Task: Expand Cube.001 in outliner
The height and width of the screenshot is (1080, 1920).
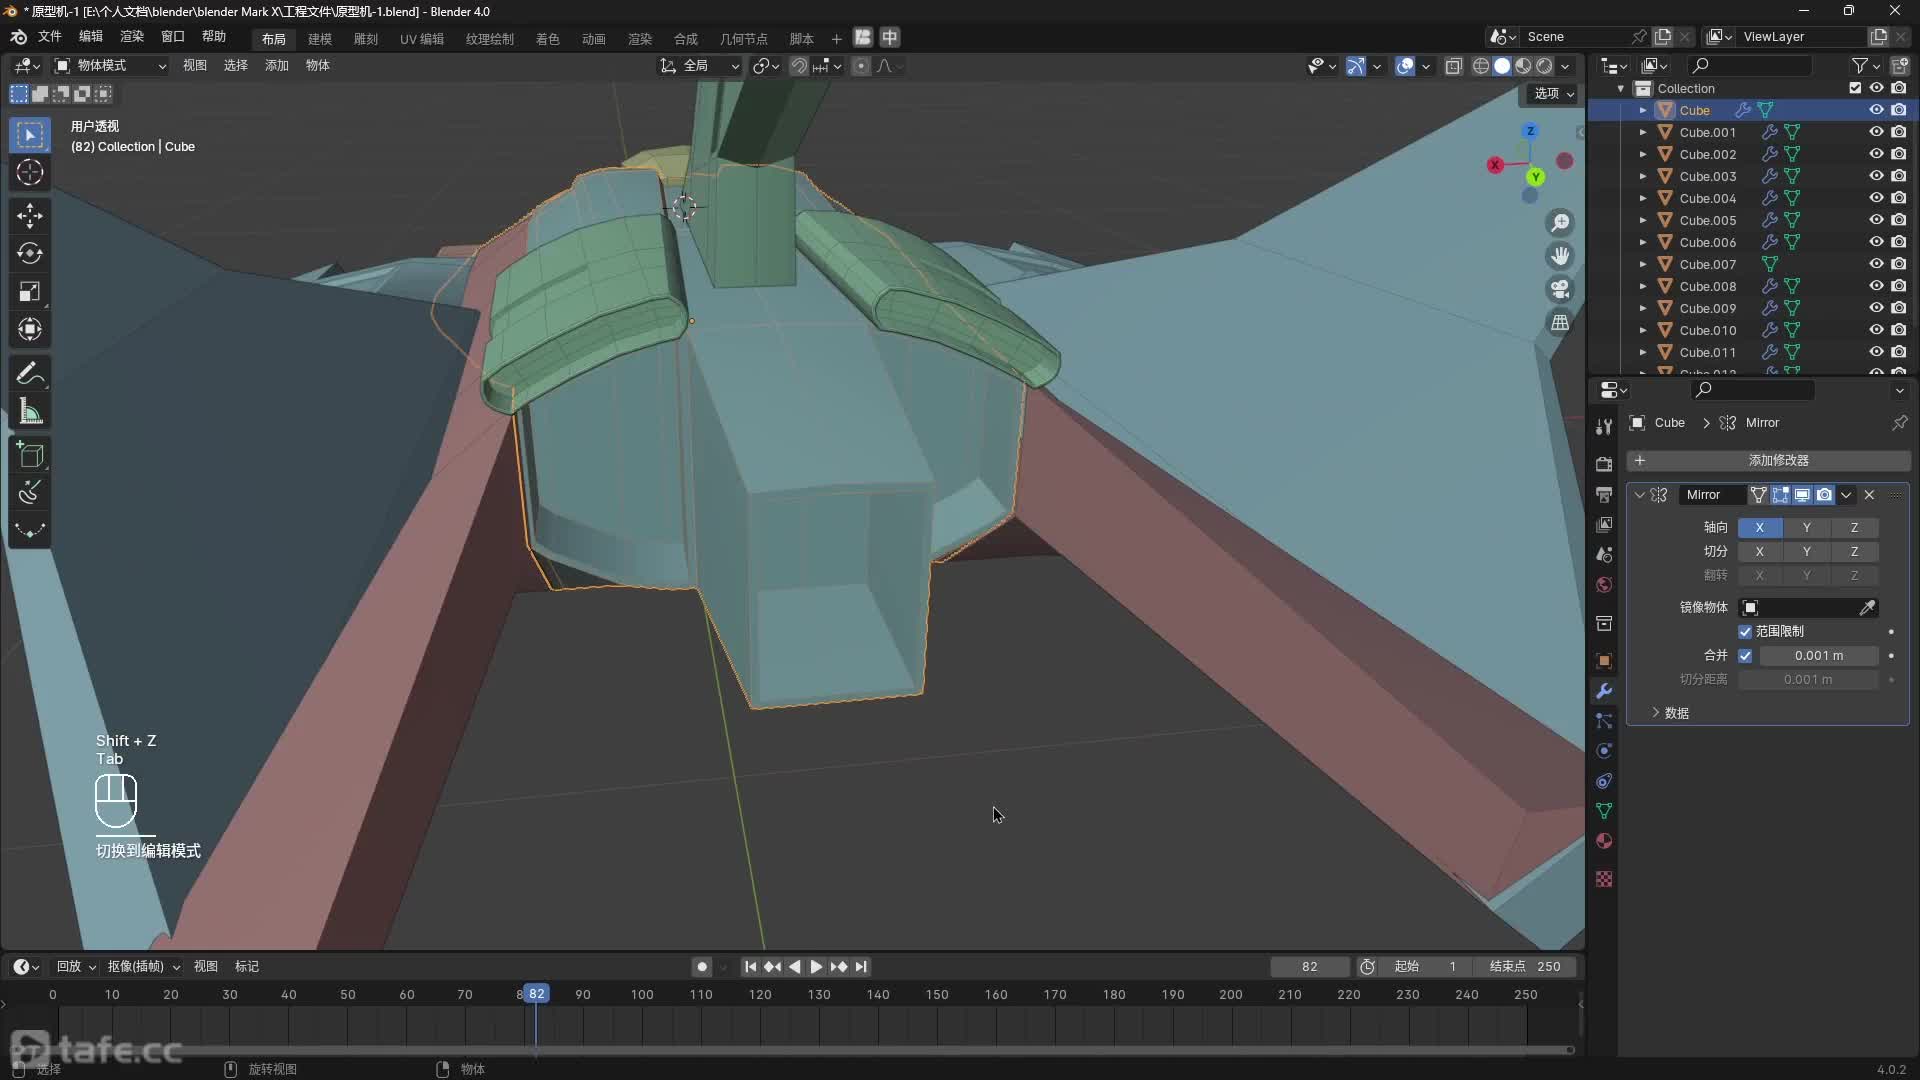Action: [x=1642, y=132]
